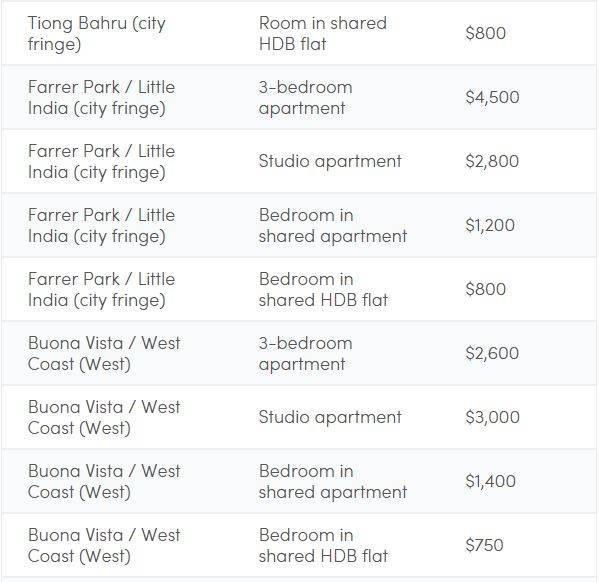600x582 pixels.
Task: Click Buona Vista location in the $750 row
Action: (x=104, y=545)
